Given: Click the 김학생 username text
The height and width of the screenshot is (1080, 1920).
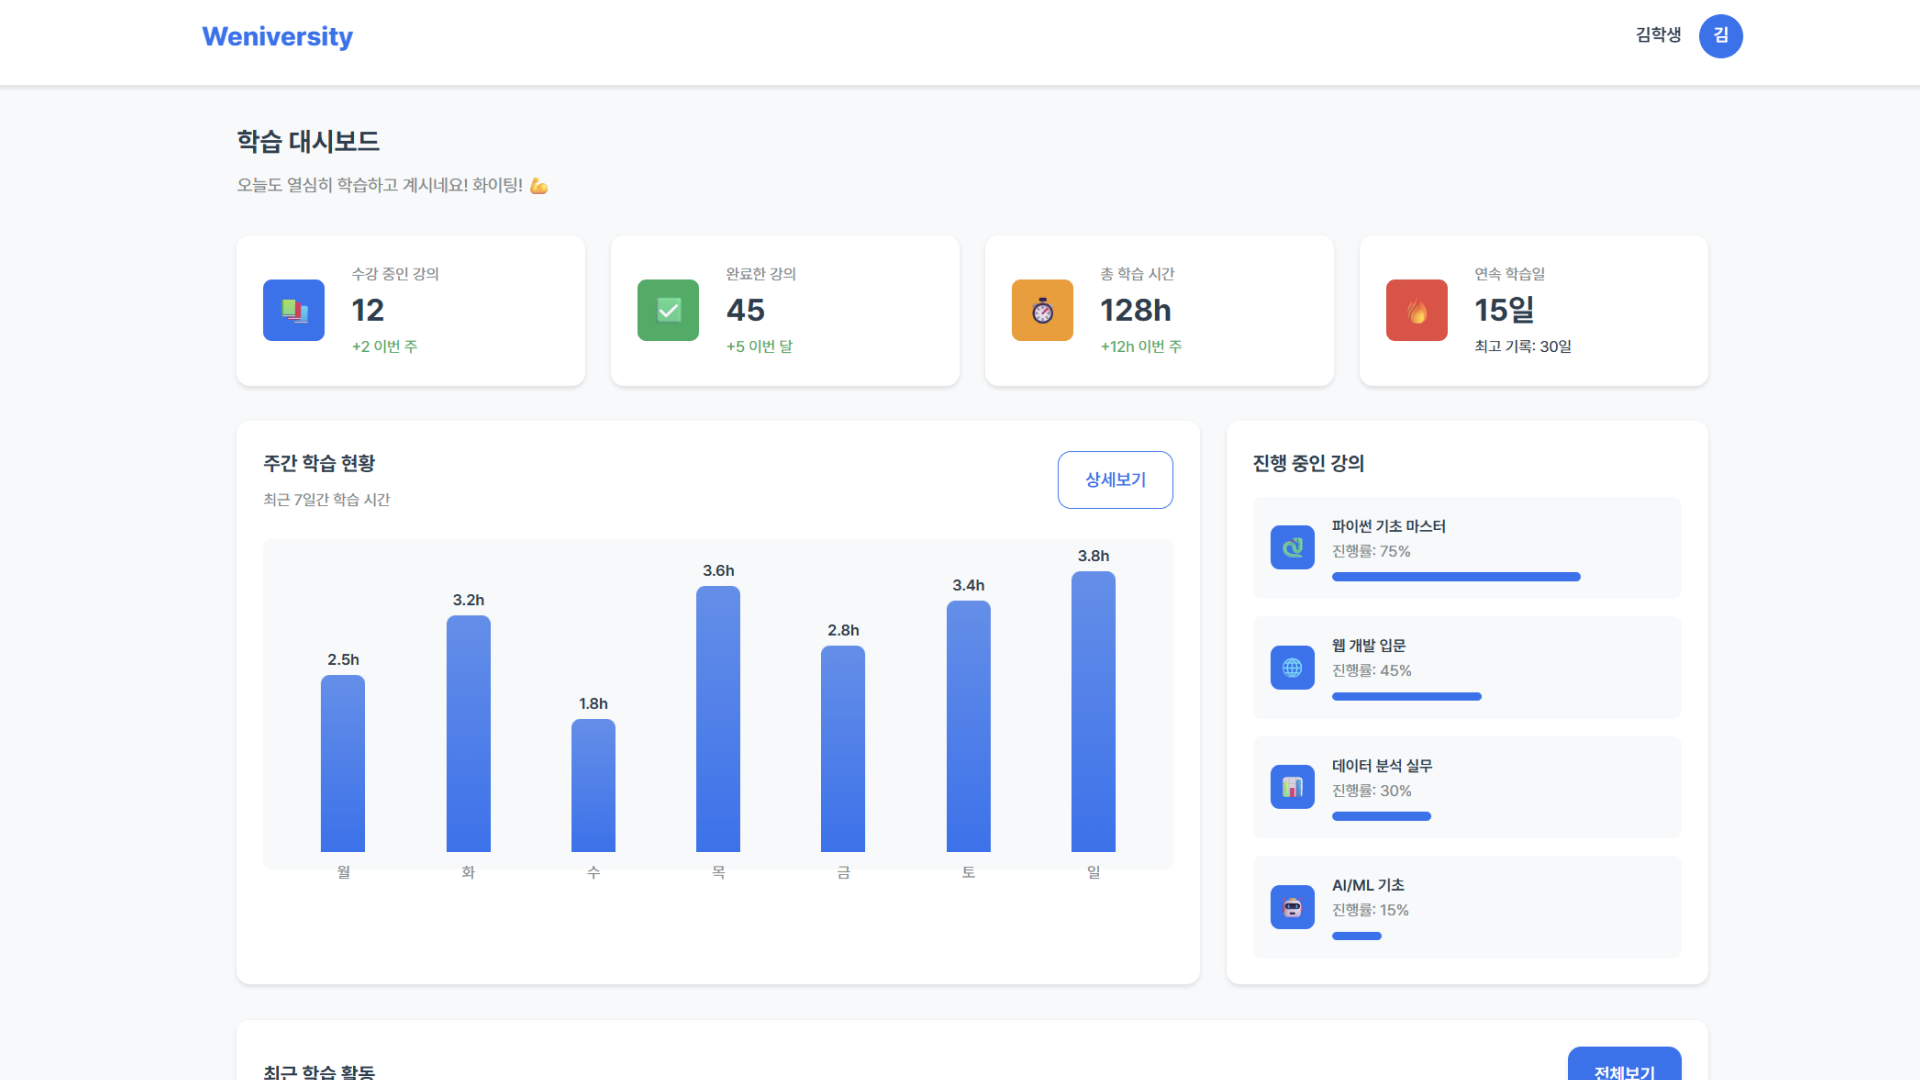Looking at the screenshot, I should [1658, 35].
